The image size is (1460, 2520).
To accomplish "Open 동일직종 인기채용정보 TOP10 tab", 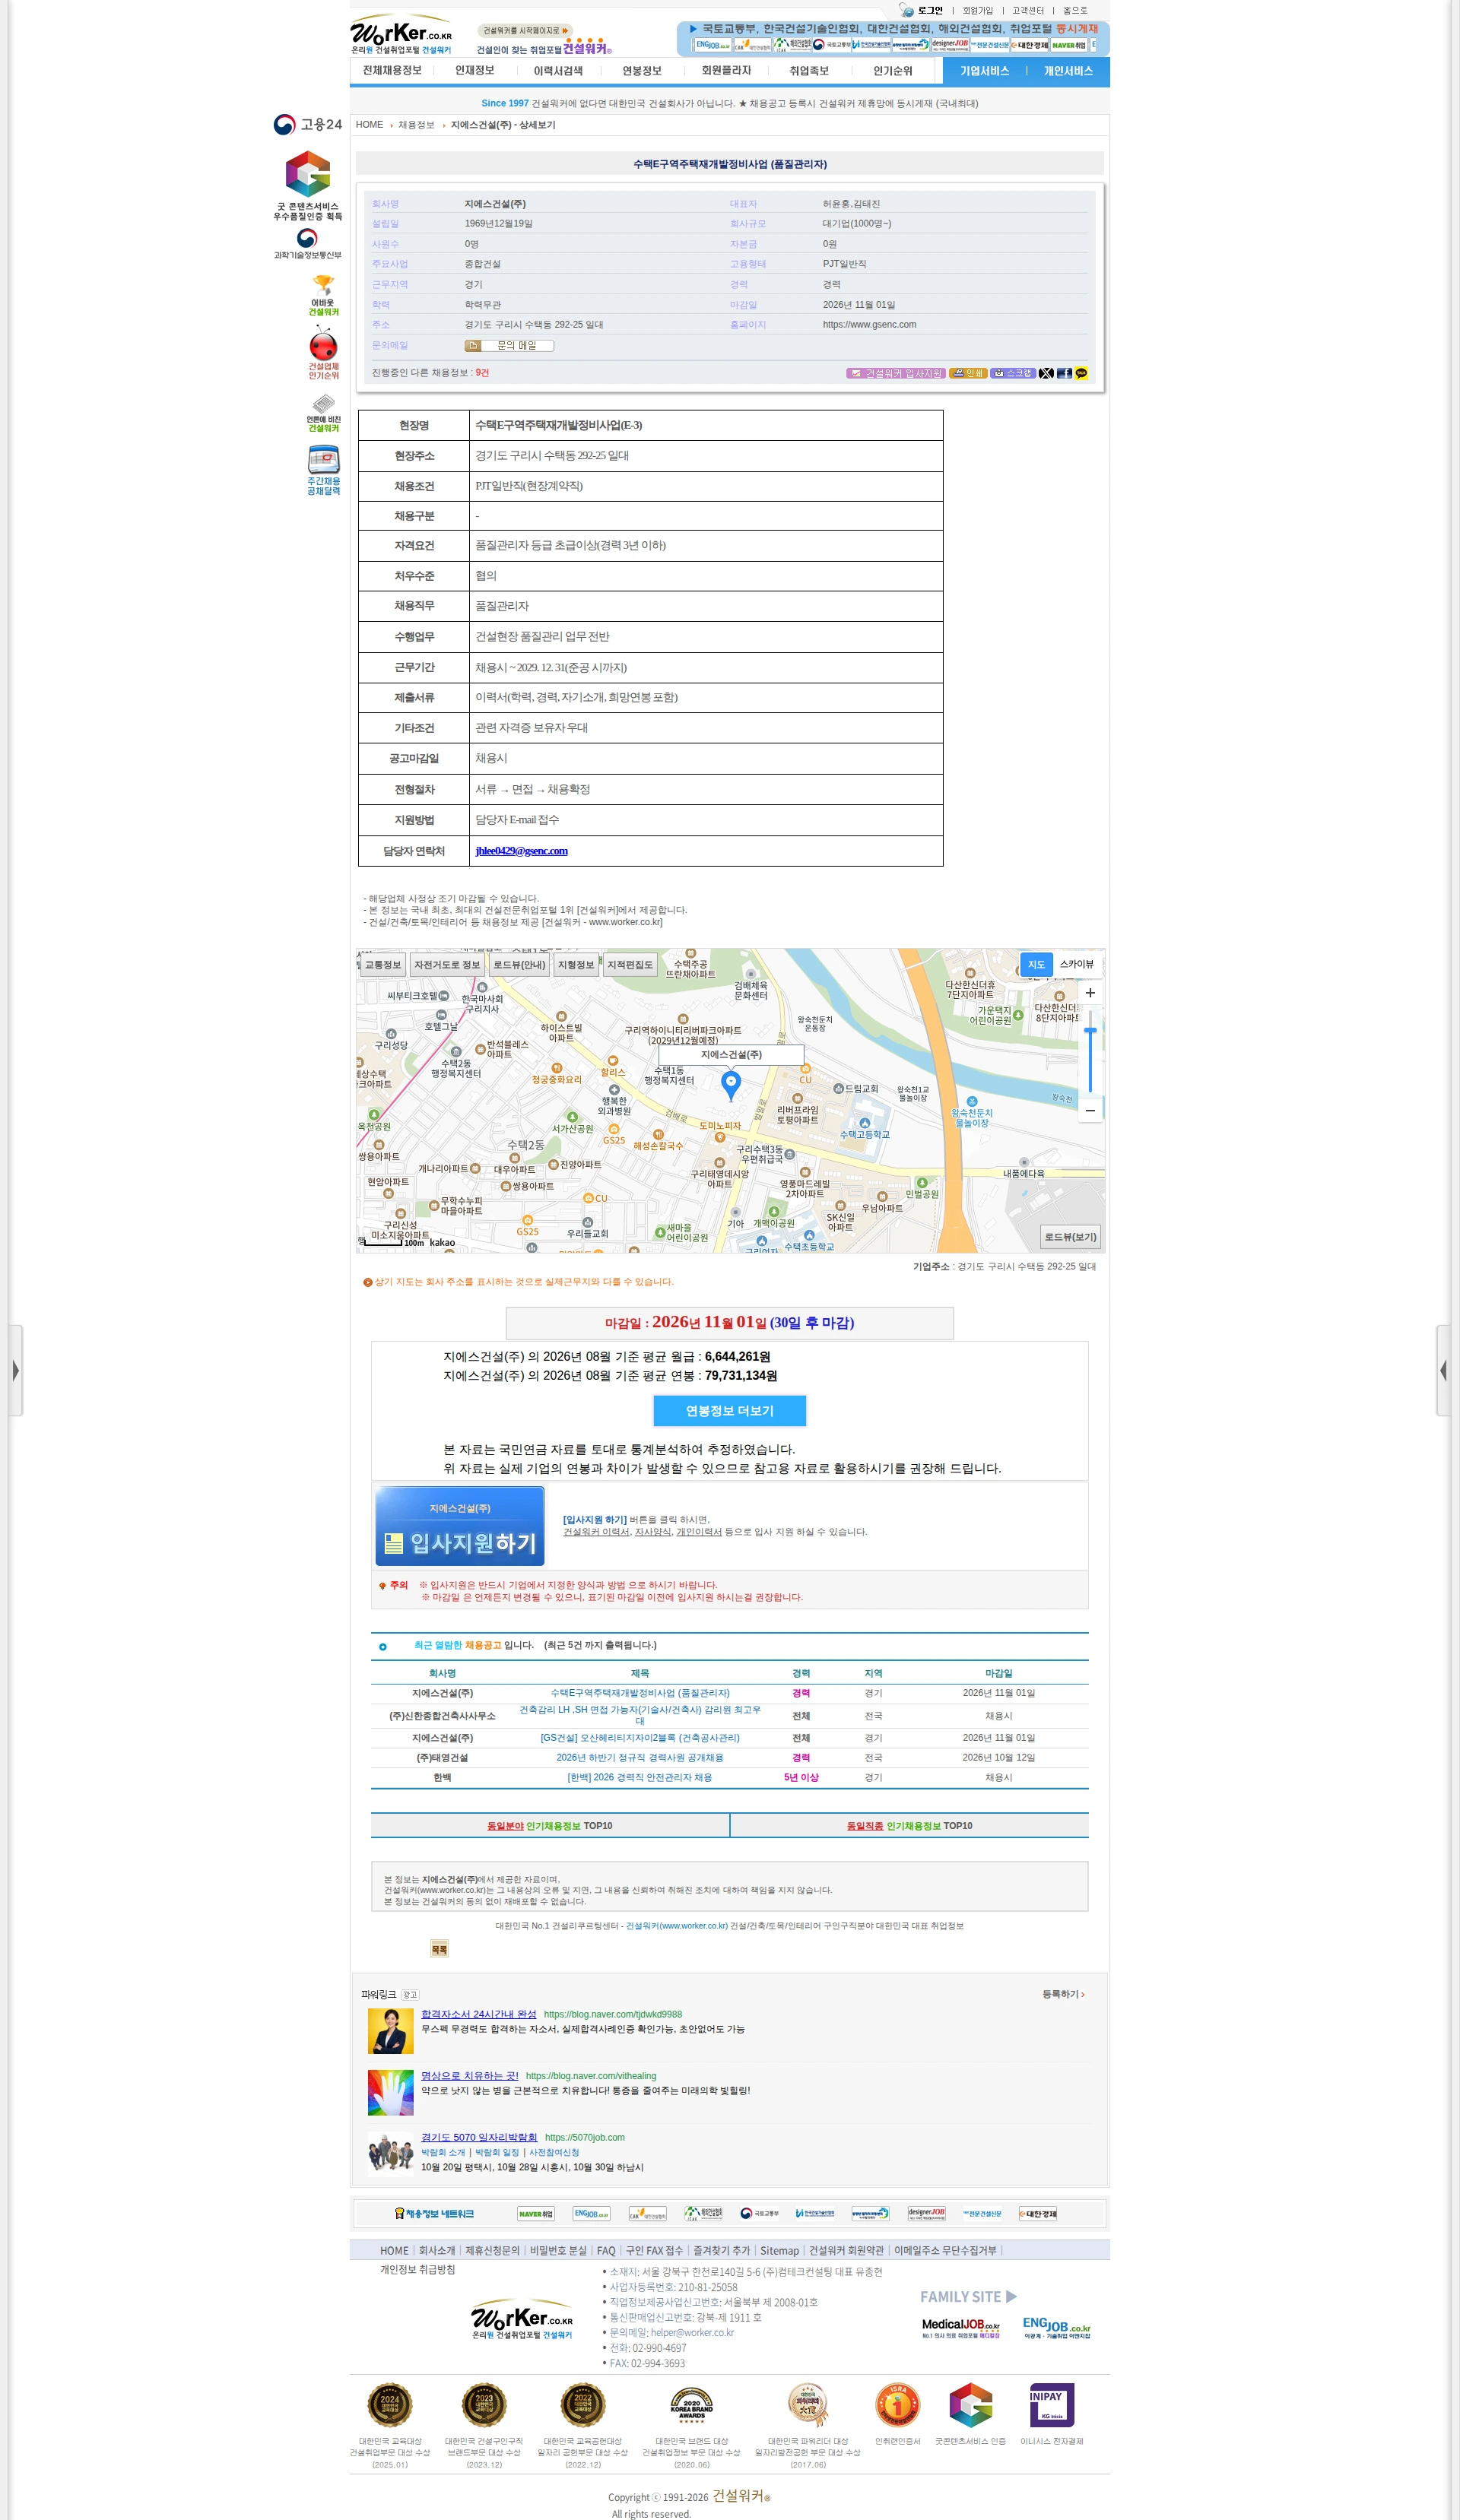I will 909,1826.
